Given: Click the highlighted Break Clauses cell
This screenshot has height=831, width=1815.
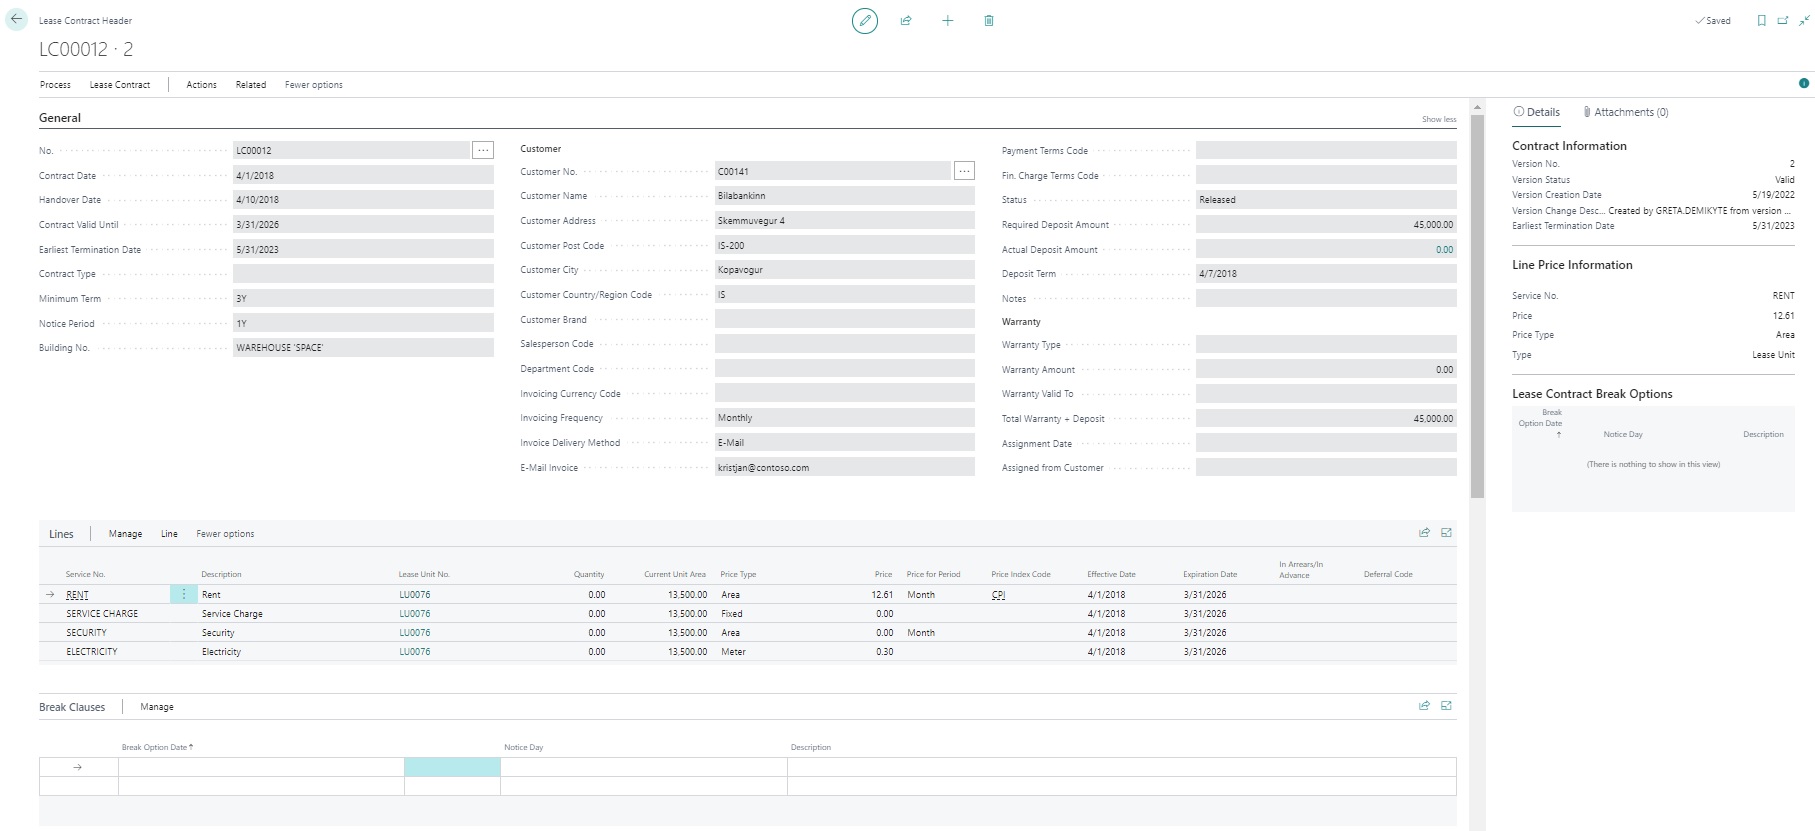Looking at the screenshot, I should (452, 767).
